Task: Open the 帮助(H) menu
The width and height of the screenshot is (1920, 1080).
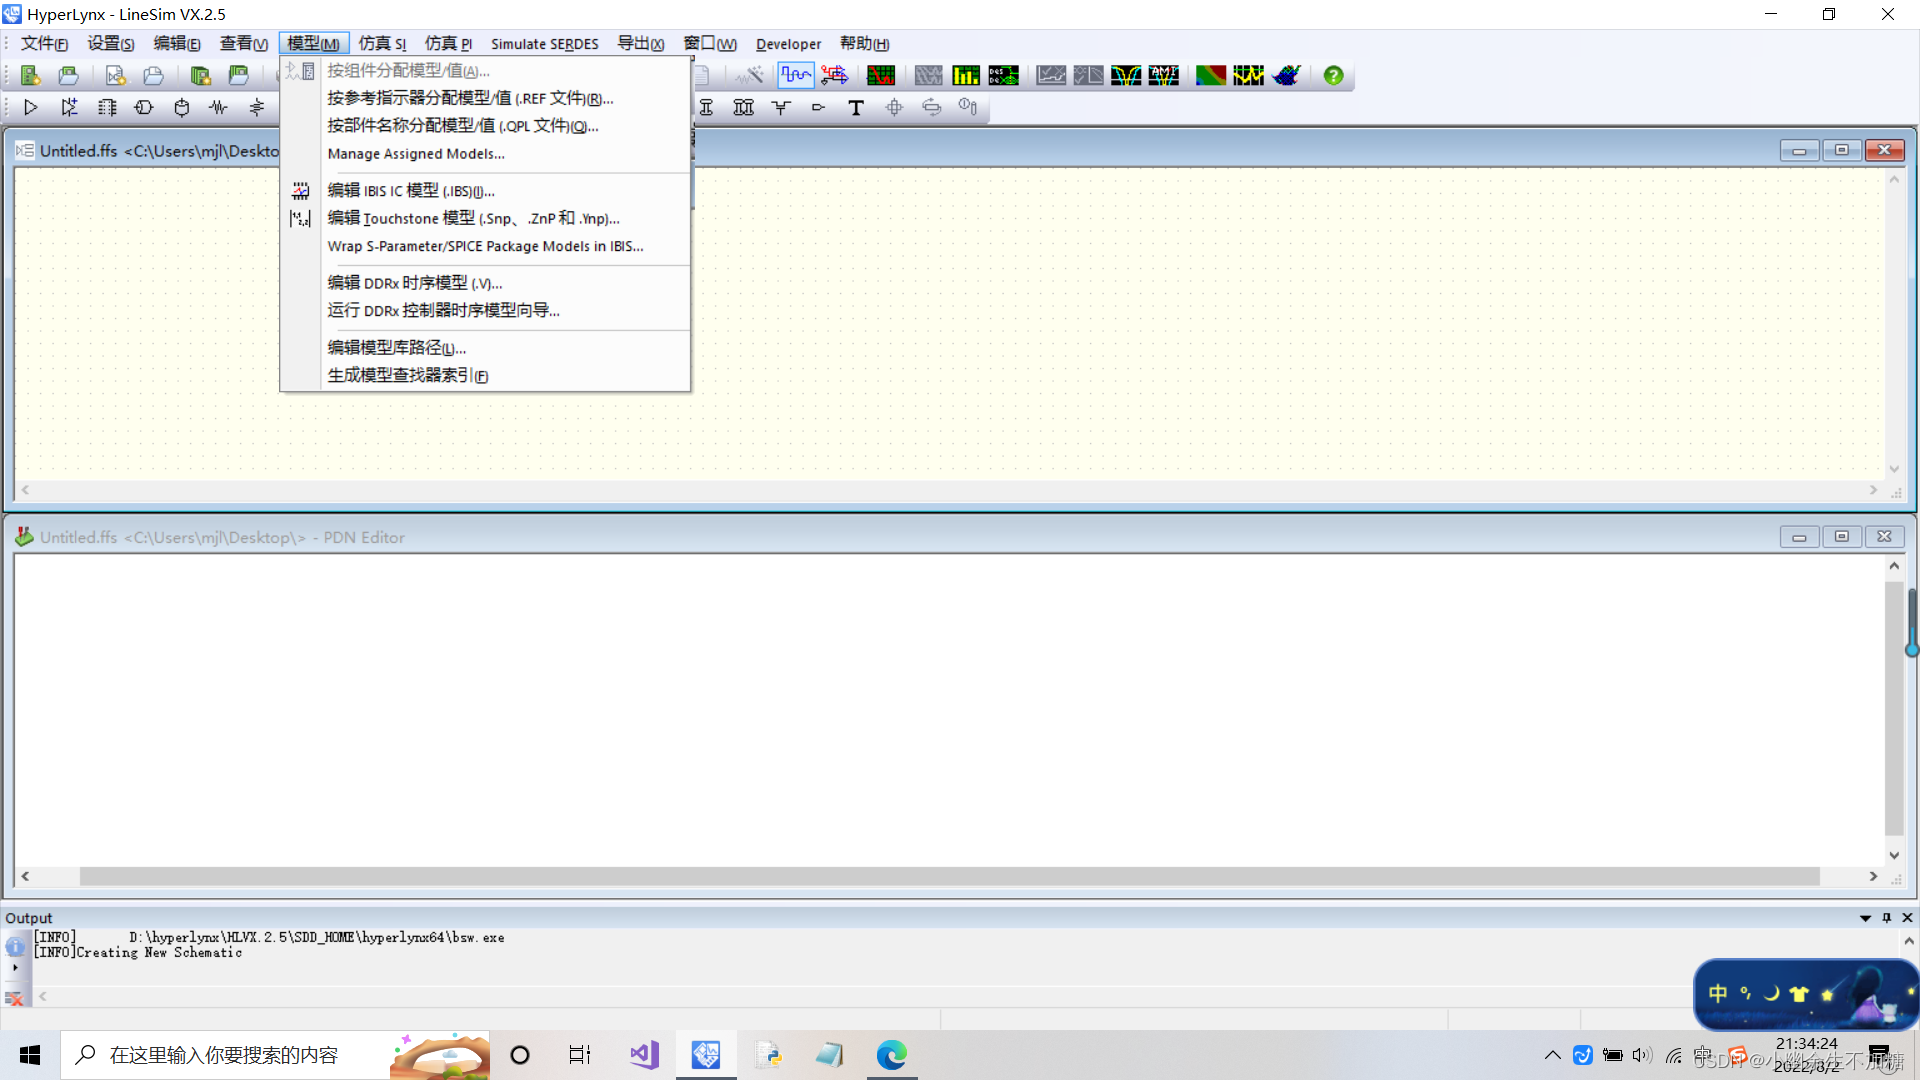Action: (864, 44)
